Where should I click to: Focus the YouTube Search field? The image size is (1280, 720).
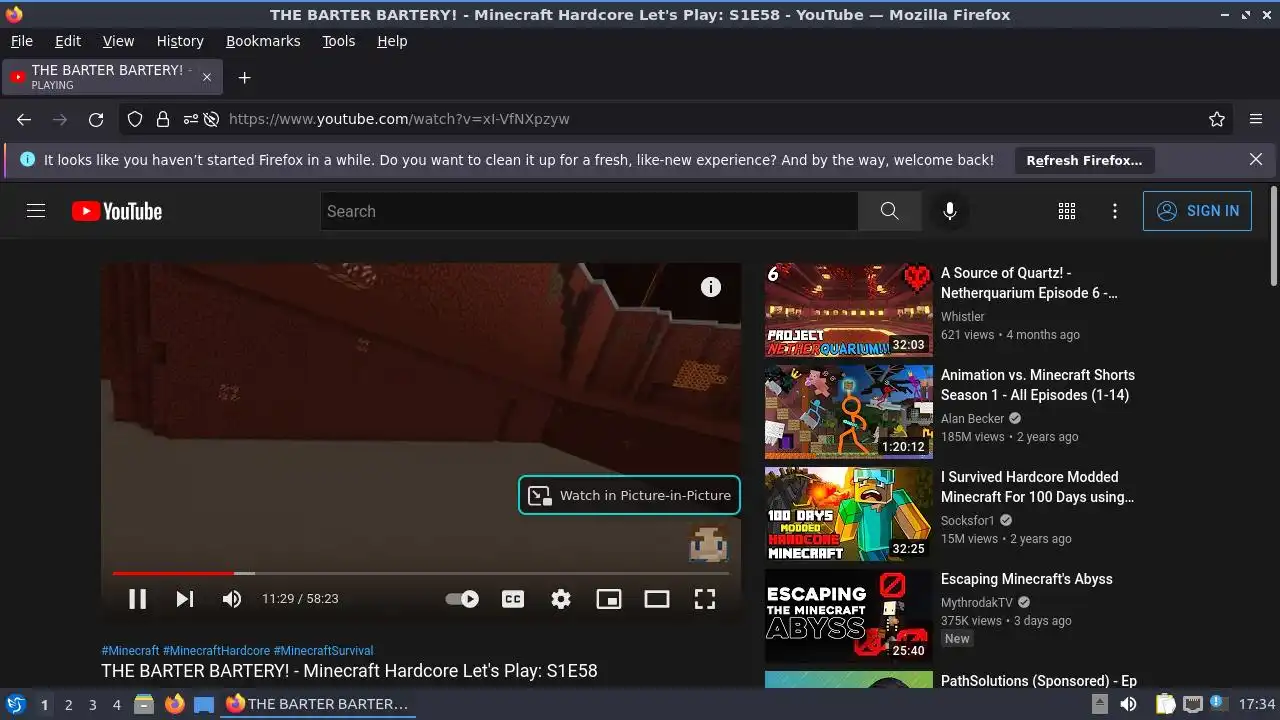589,211
